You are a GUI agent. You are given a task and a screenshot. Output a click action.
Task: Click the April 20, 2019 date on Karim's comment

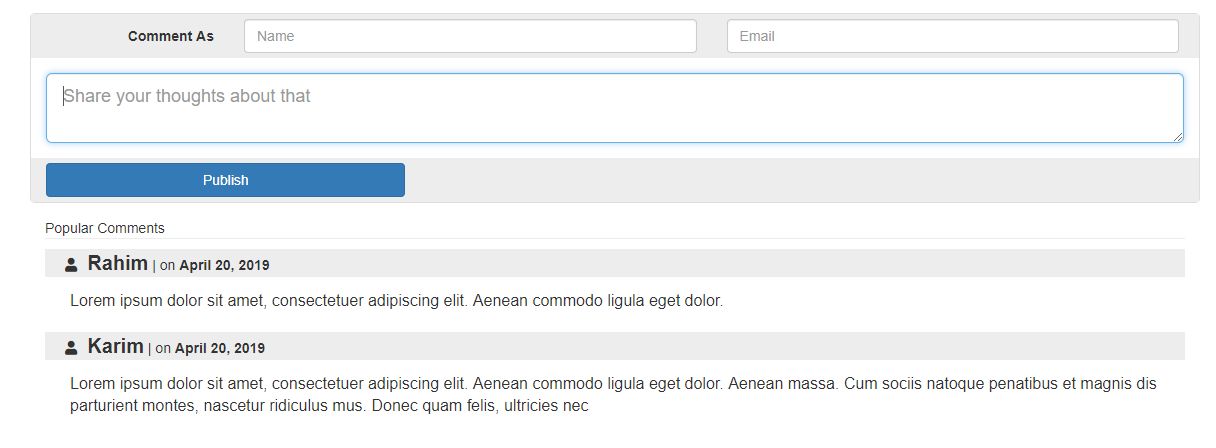pos(220,349)
